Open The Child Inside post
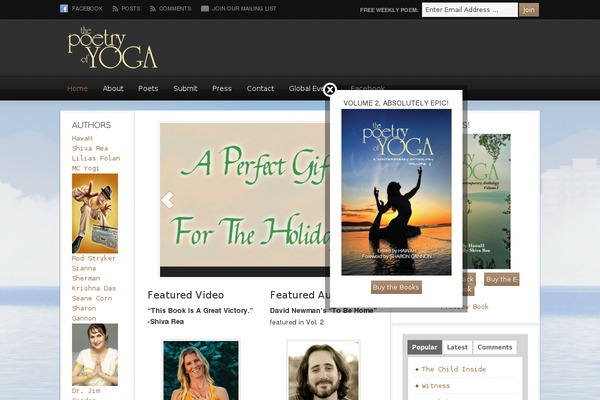 pos(454,369)
